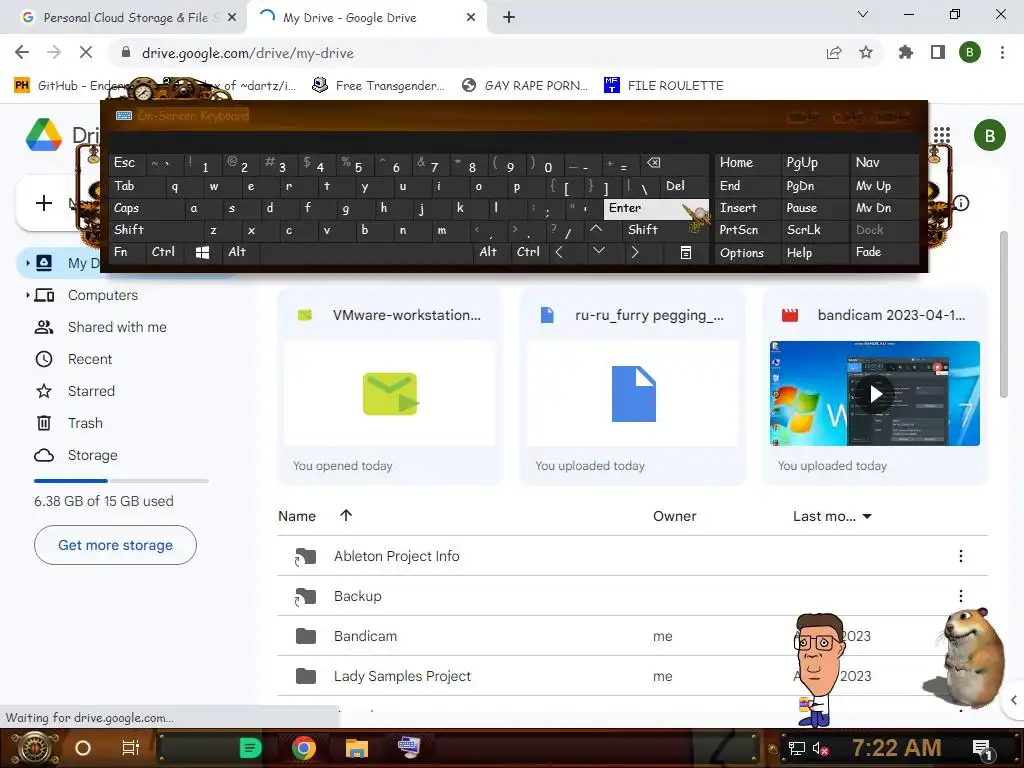The height and width of the screenshot is (768, 1024).
Task: Share this page icon in the address bar
Action: tap(833, 52)
